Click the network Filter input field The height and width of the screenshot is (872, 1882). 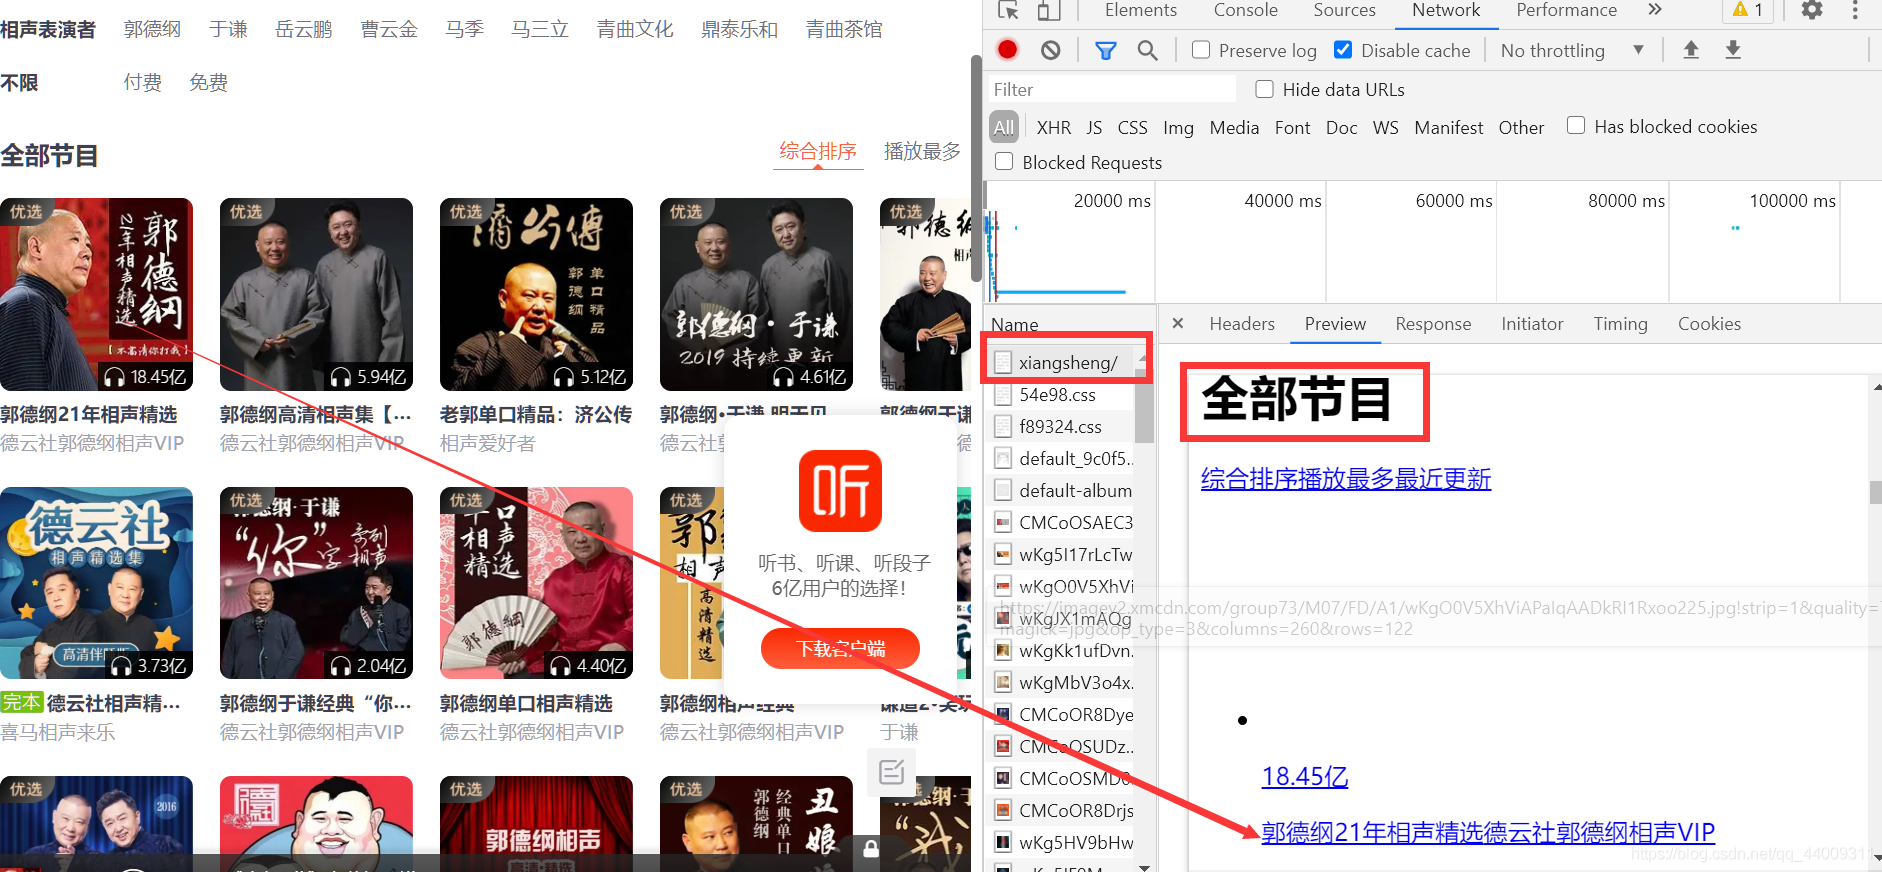(1111, 89)
